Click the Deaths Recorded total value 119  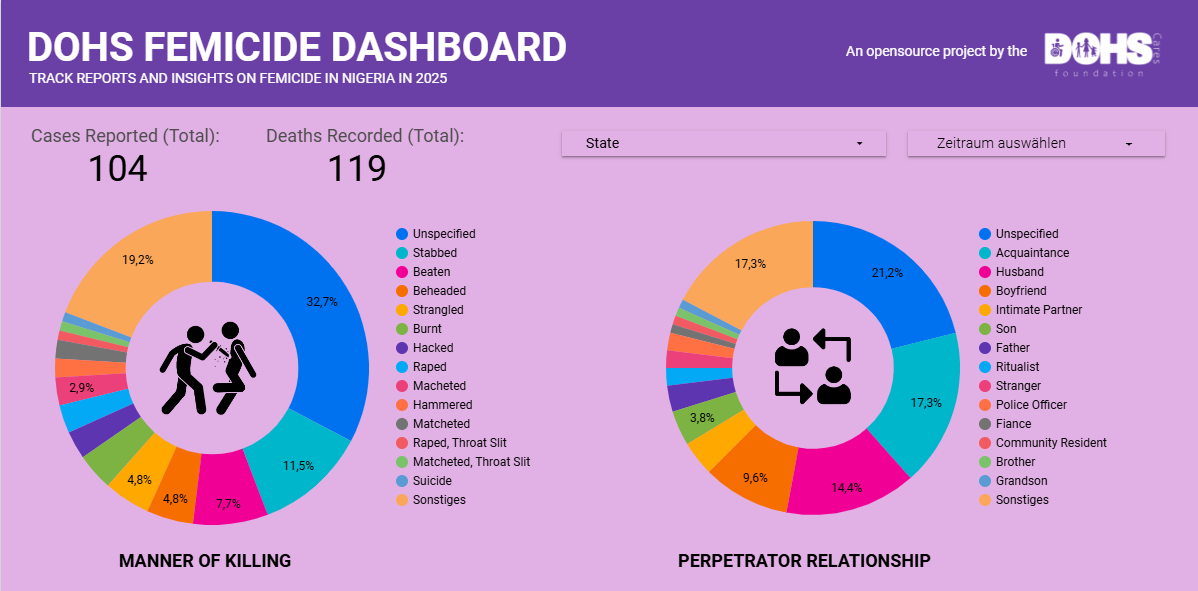pos(357,169)
